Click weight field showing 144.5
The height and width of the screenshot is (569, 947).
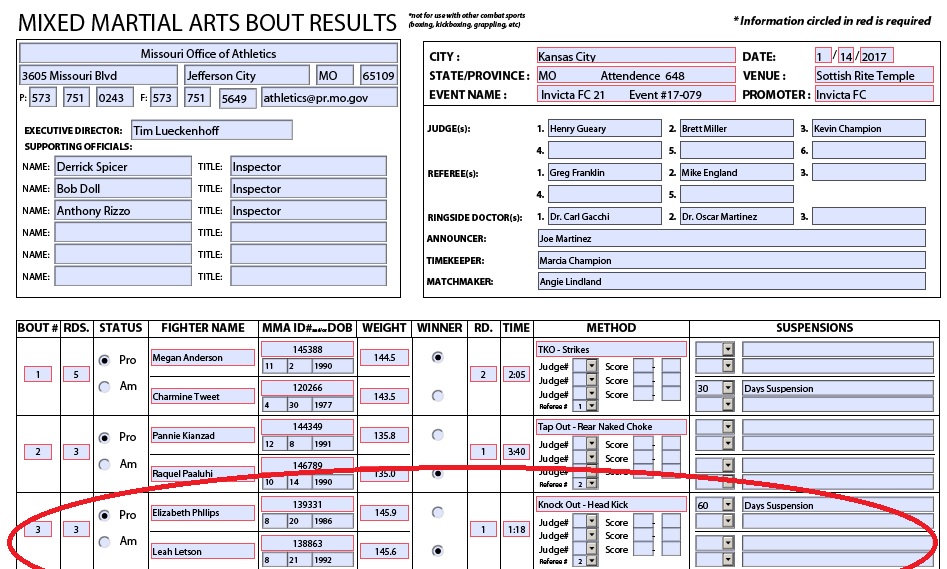pos(384,358)
